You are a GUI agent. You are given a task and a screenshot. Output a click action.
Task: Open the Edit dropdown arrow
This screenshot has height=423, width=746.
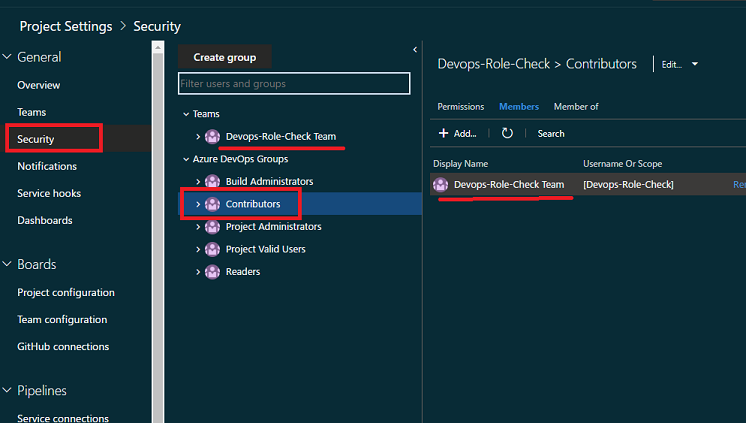point(695,64)
